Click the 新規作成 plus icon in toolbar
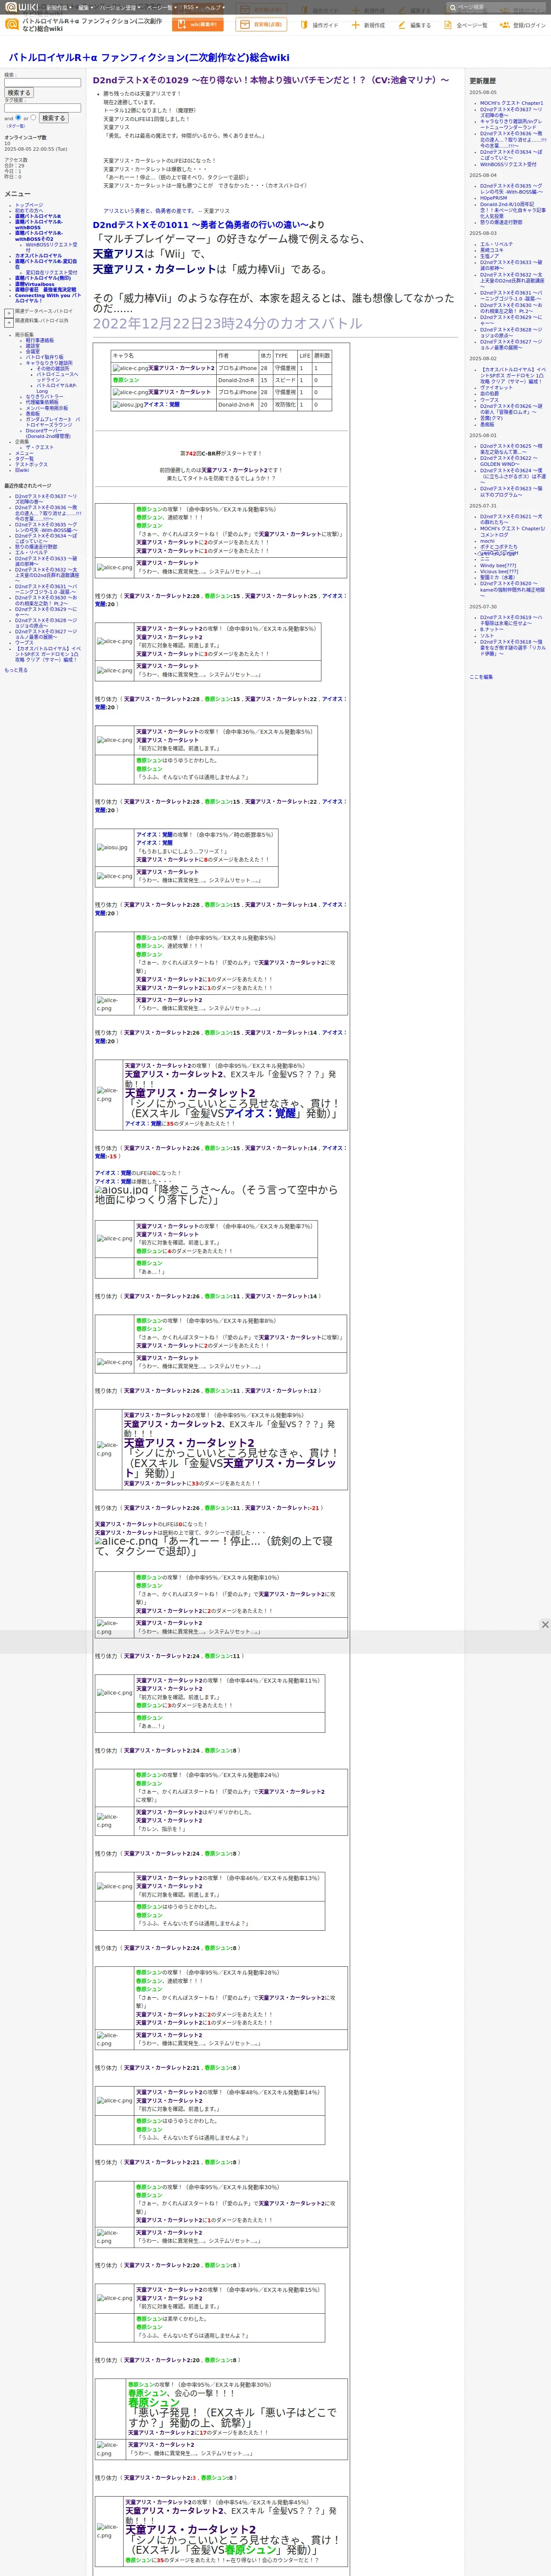551x2576 pixels. 368,25
